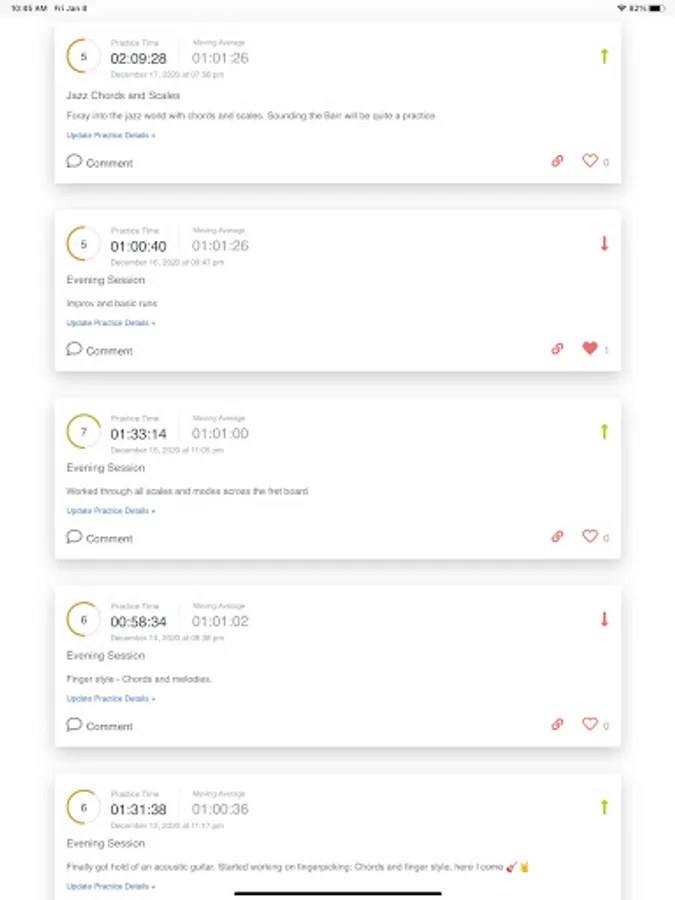The height and width of the screenshot is (900, 675).
Task: Expand Update Practice Details for scales and modes session
Action: click(111, 511)
